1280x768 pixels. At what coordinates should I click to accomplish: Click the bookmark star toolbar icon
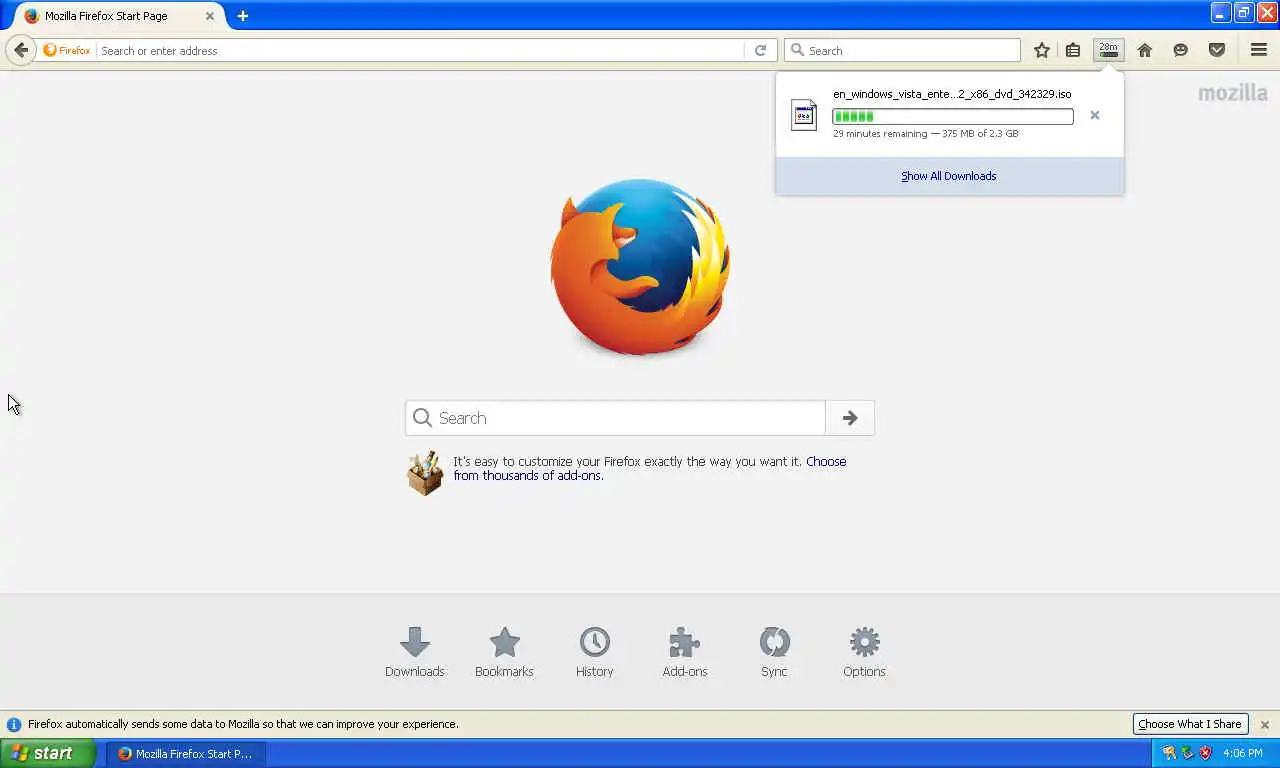point(1042,50)
